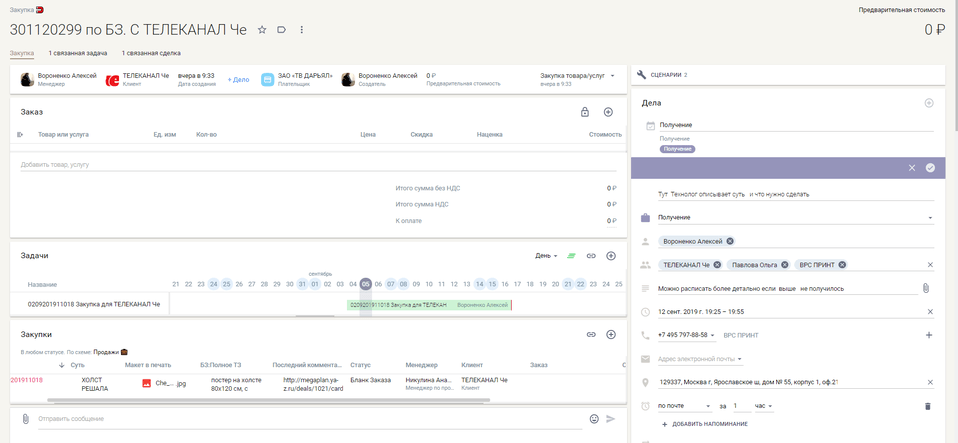Image resolution: width=958 pixels, height=443 pixels.
Task: Add new item with plus in Заказ
Action: 608,112
